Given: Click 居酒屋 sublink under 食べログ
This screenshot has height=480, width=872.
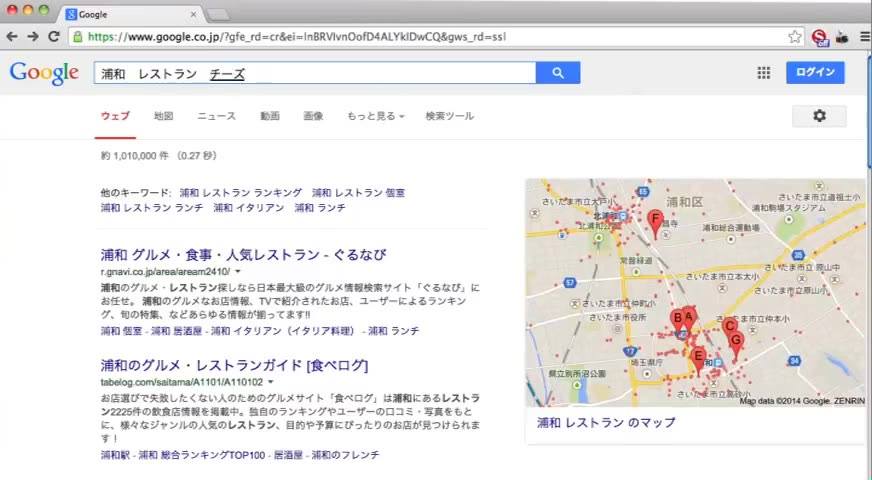Looking at the screenshot, I should (288, 455).
